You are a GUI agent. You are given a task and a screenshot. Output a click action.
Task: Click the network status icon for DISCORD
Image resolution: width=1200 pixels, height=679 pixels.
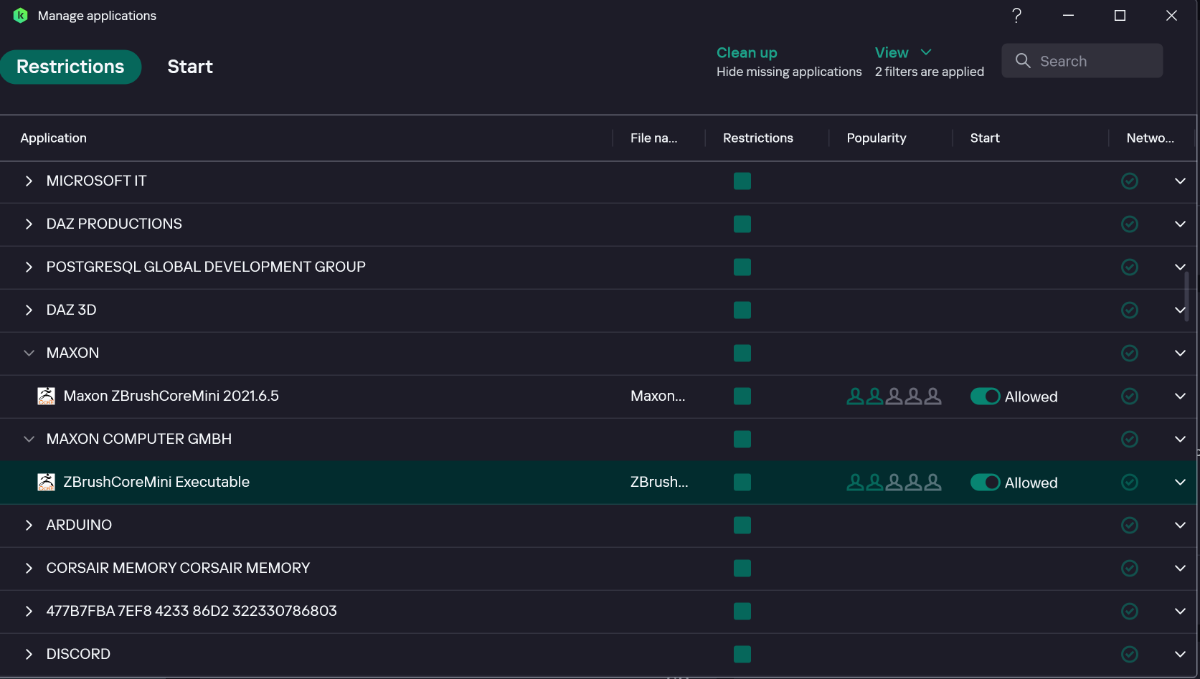click(x=1129, y=654)
